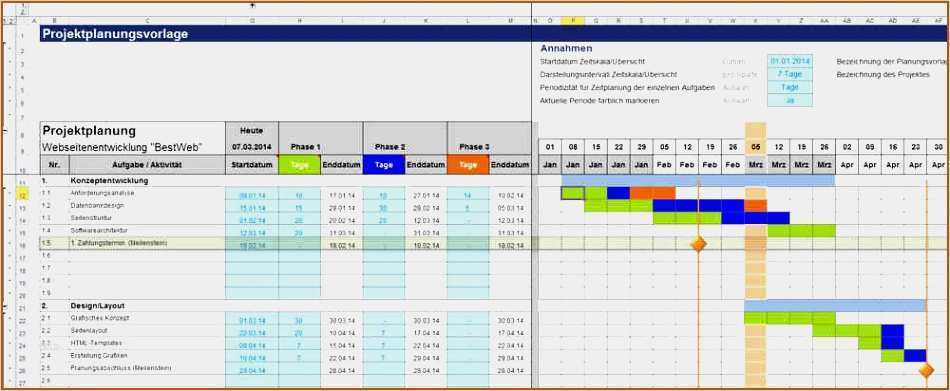Edit the Darstellungsintervall value 7-Tage
Image resolution: width=950 pixels, height=391 pixels.
point(790,74)
